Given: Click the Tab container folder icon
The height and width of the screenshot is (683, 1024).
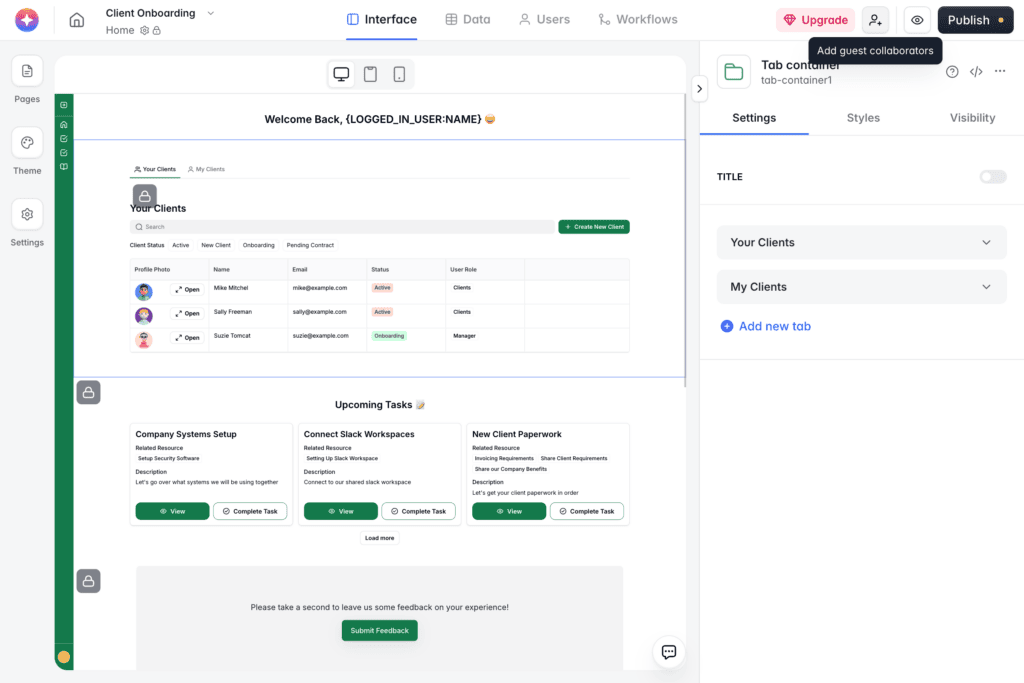Looking at the screenshot, I should click(733, 72).
